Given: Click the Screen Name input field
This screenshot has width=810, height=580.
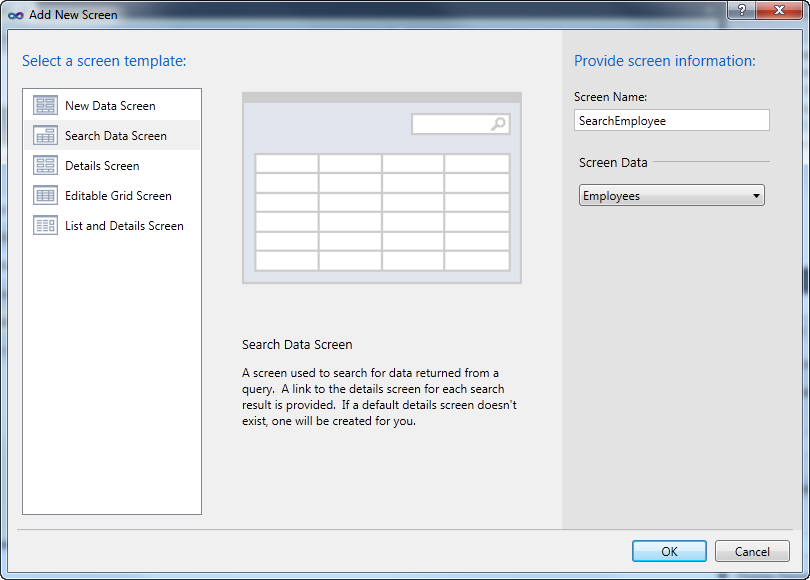Looking at the screenshot, I should click(670, 120).
